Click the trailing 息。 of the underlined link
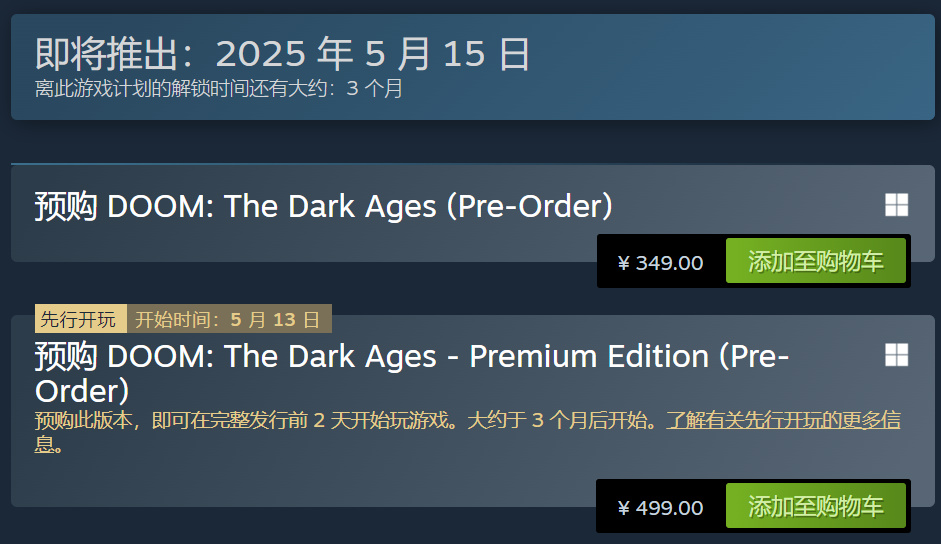 pos(49,444)
